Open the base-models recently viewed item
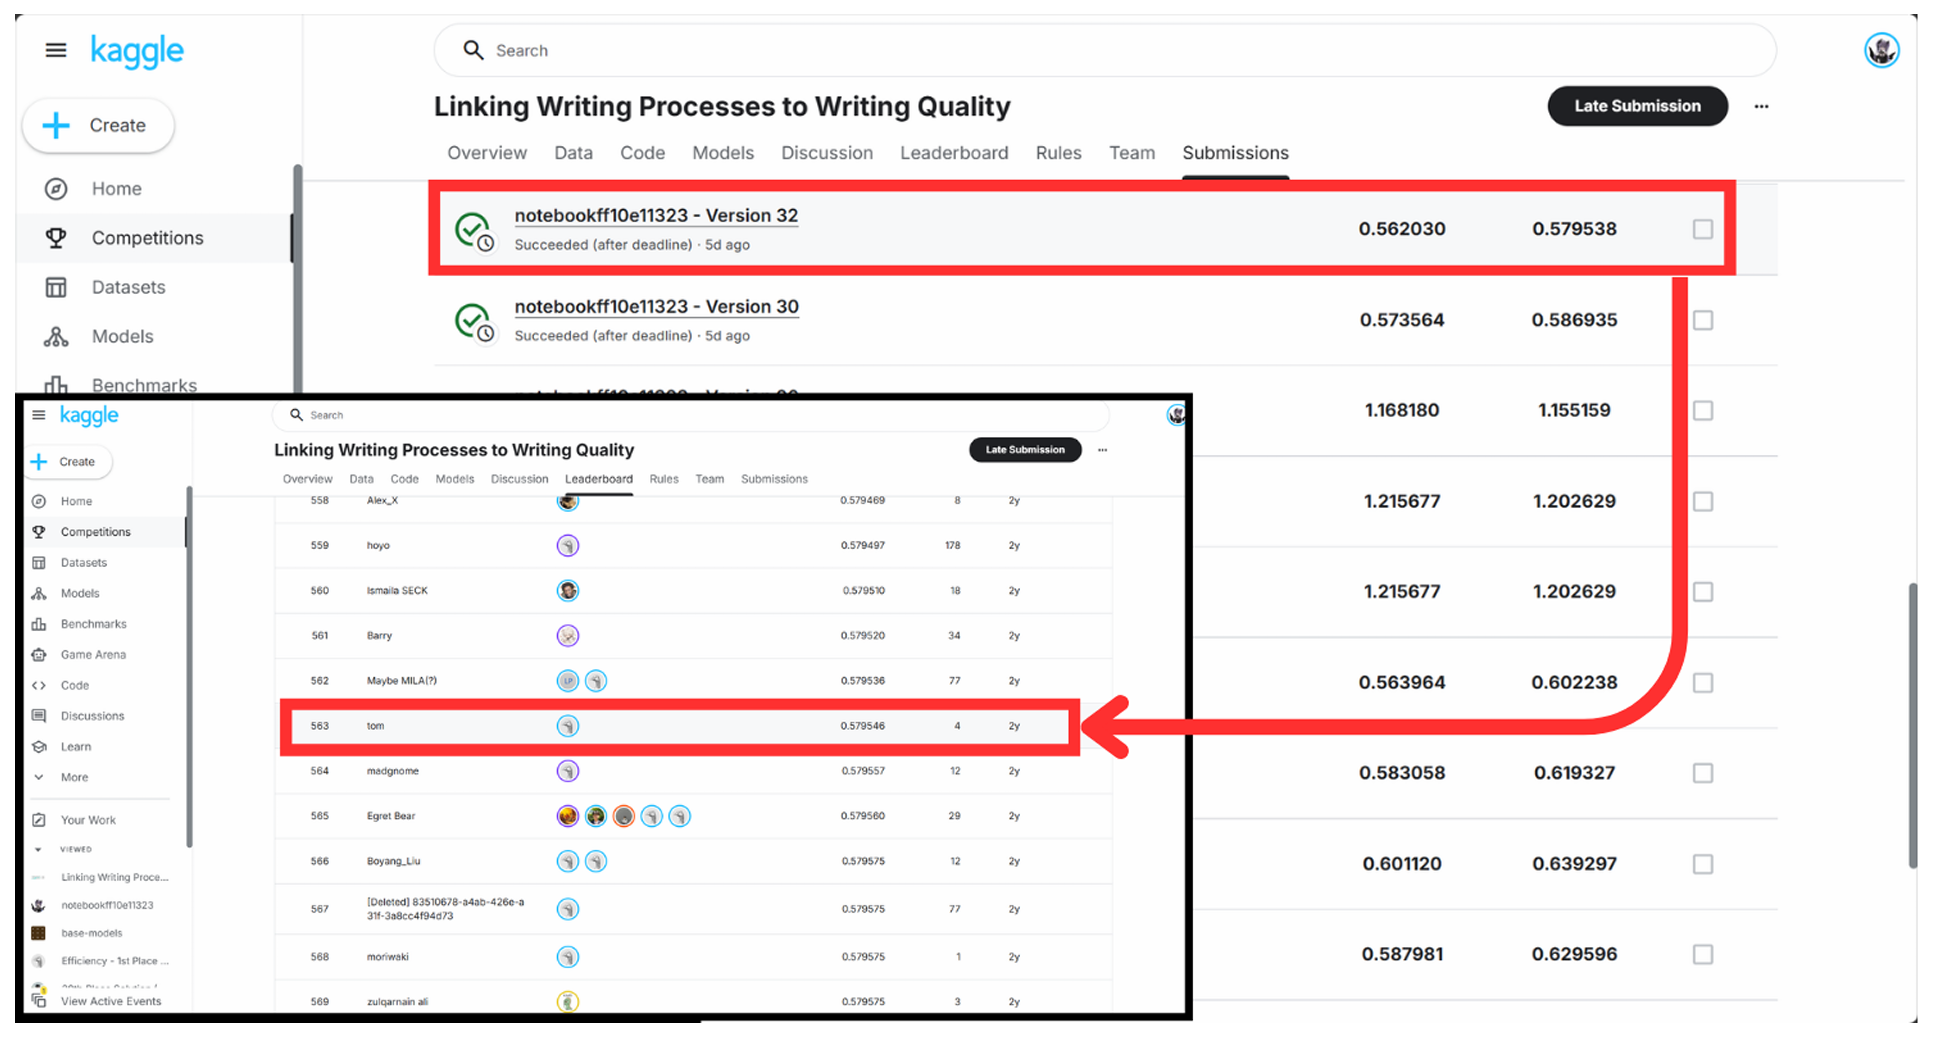 point(91,933)
